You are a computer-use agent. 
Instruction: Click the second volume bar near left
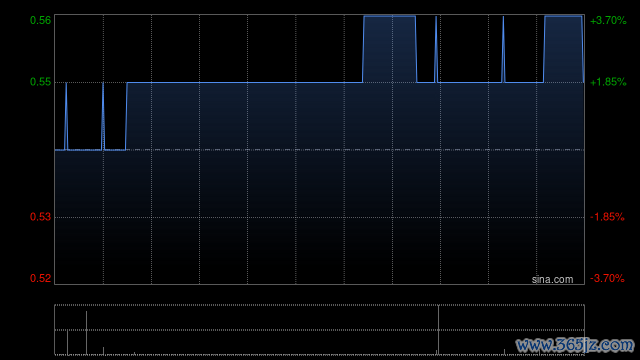(x=86, y=333)
